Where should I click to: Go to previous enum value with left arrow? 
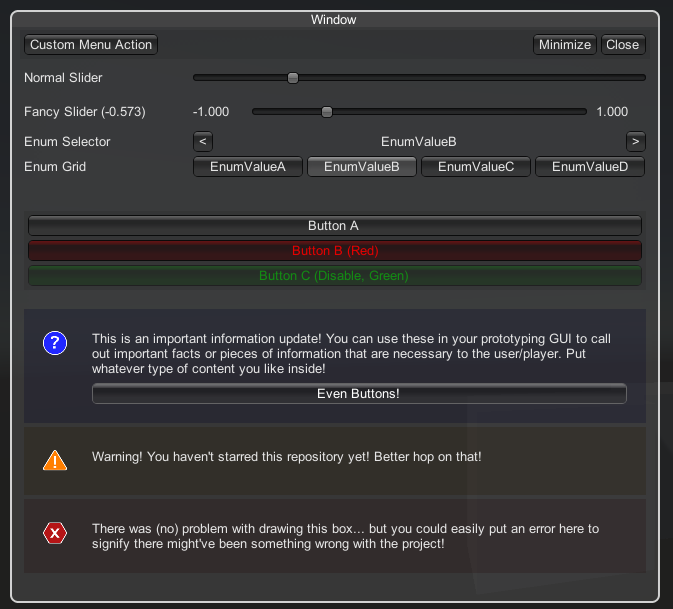point(203,141)
